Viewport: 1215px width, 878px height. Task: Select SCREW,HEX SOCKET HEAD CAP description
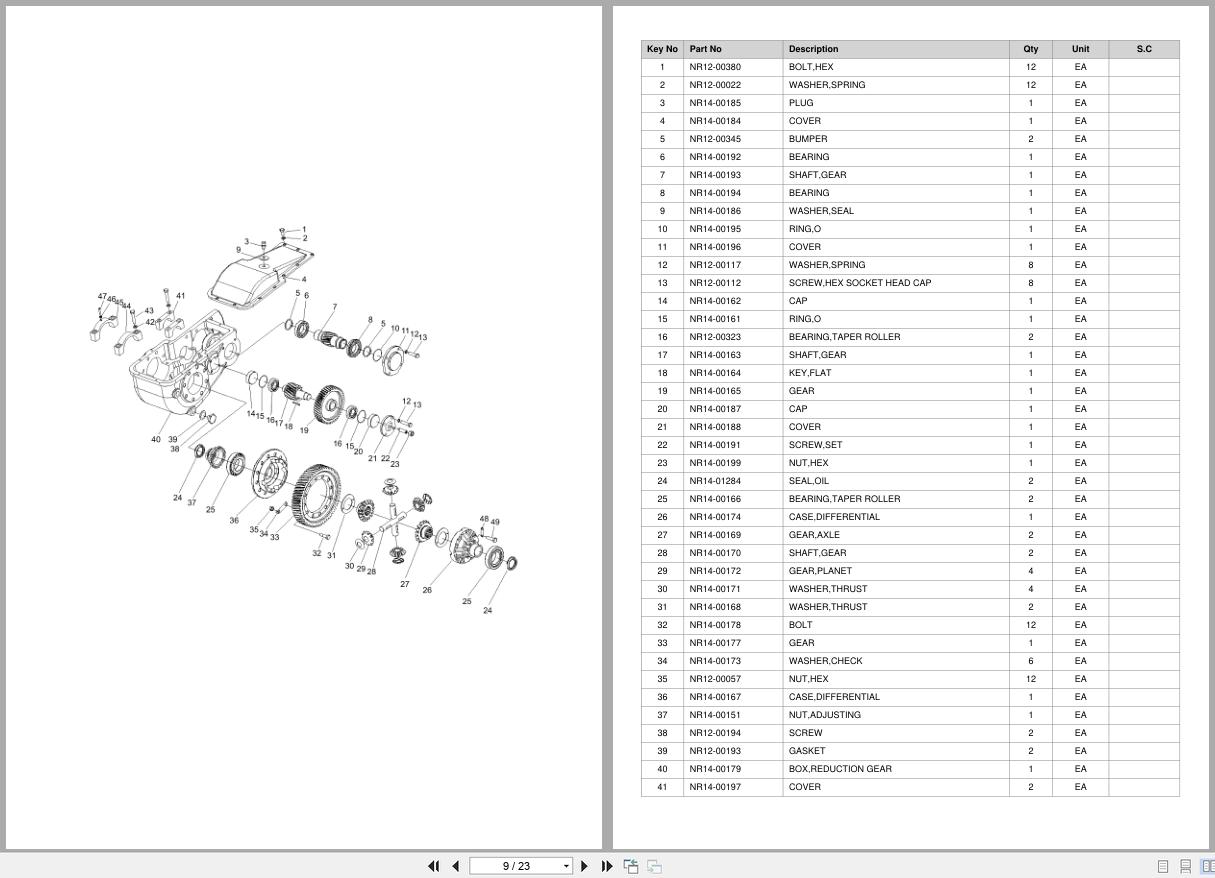tap(860, 283)
